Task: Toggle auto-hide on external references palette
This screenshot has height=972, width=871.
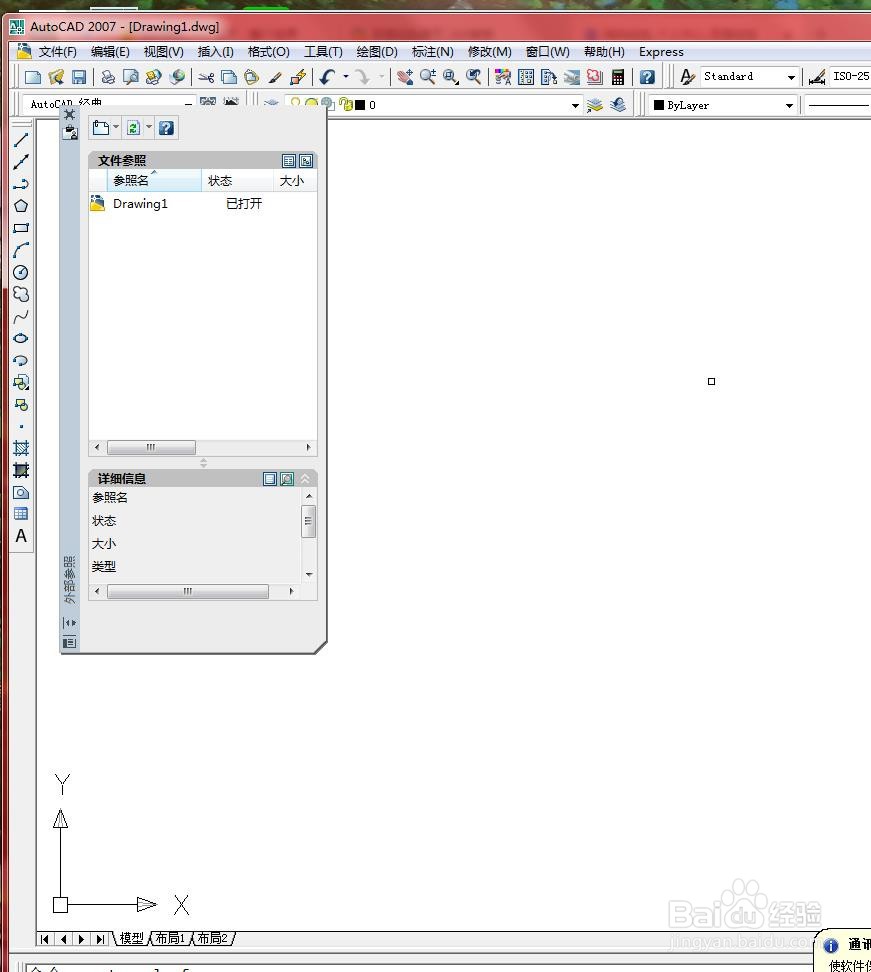Action: [69, 622]
